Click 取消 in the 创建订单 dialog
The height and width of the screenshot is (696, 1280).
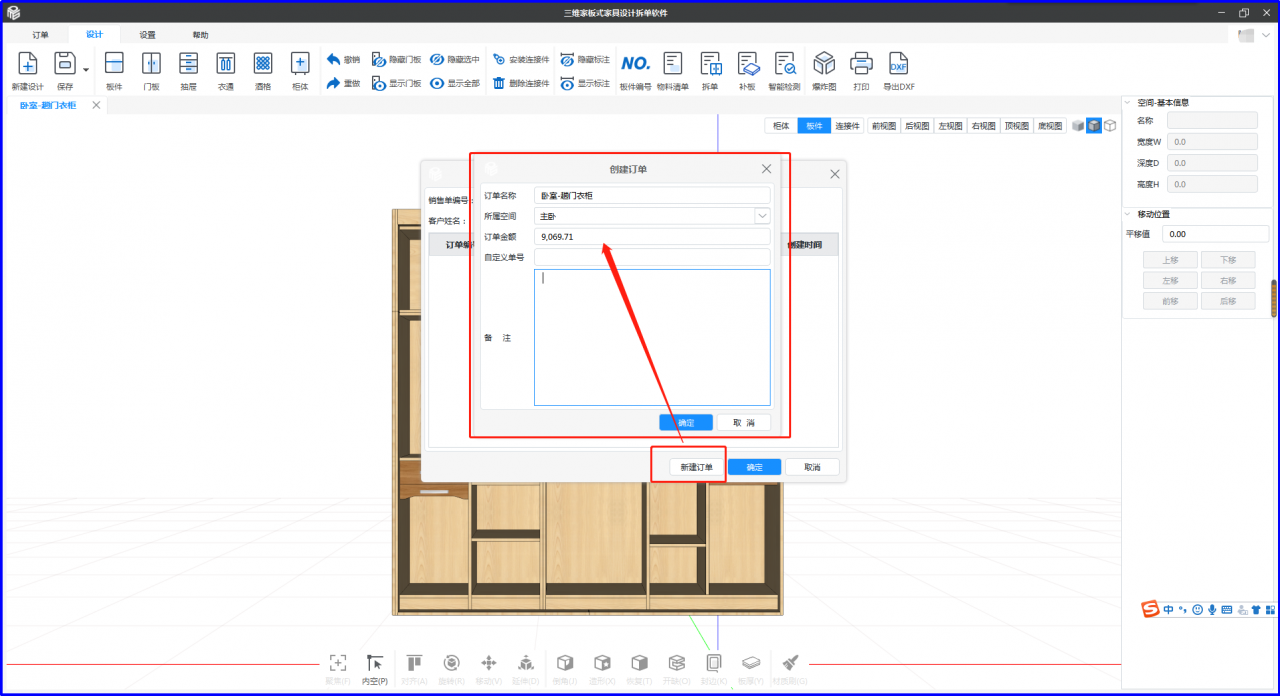click(744, 422)
